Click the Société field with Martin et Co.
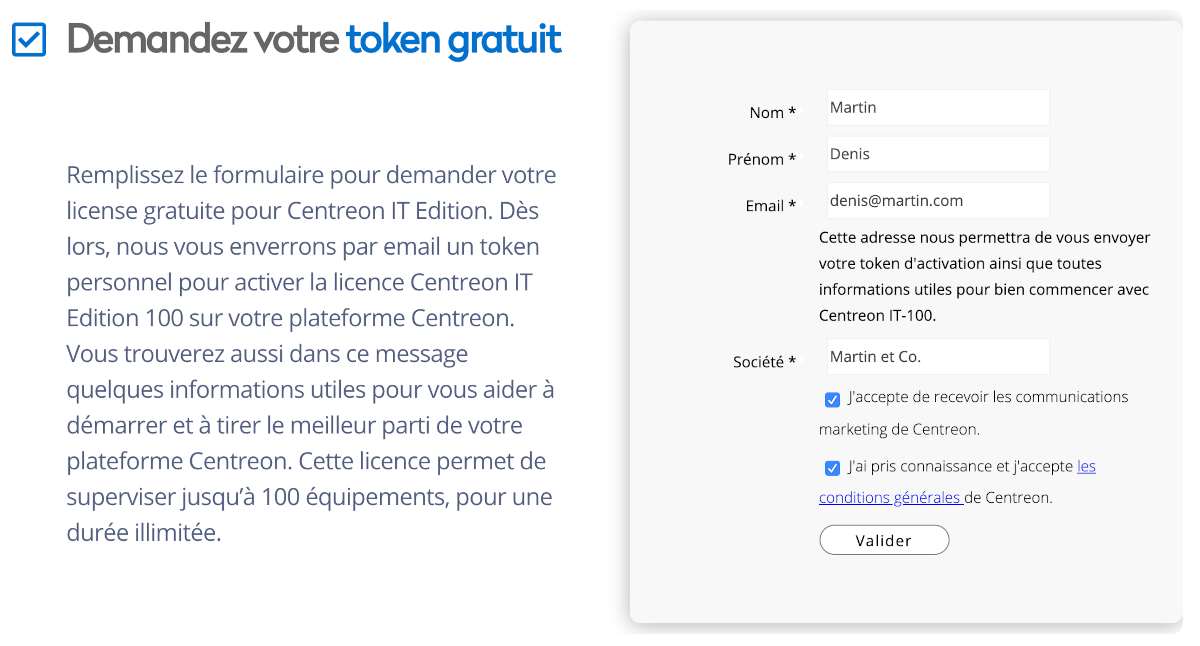The width and height of the screenshot is (1200, 646). 938,356
